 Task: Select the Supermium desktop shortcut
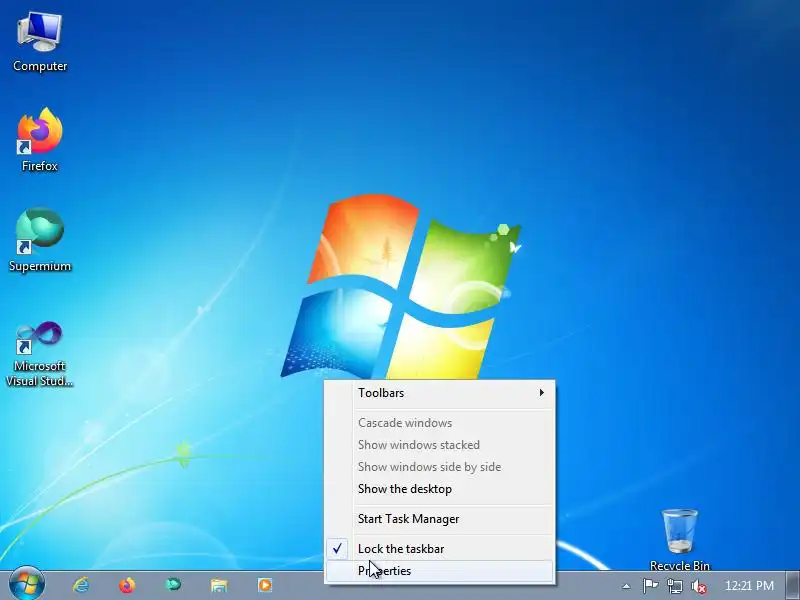tap(40, 240)
